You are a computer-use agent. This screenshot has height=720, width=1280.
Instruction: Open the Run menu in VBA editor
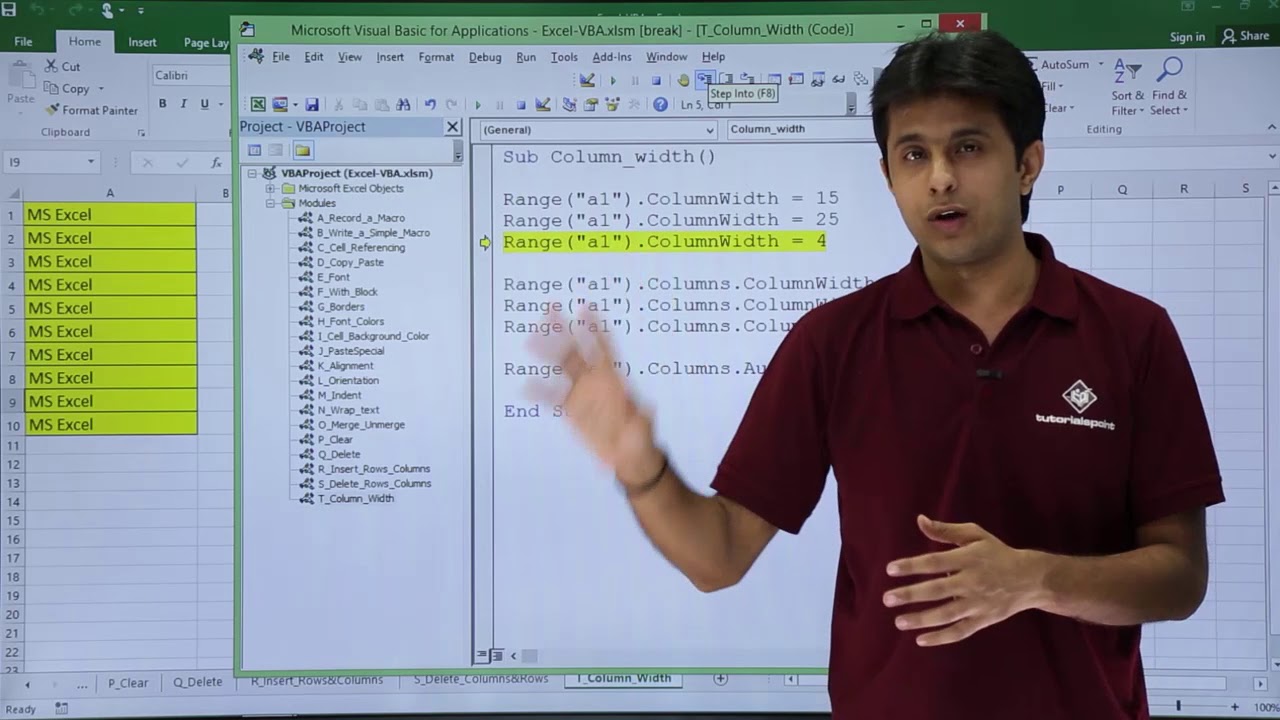[x=526, y=57]
